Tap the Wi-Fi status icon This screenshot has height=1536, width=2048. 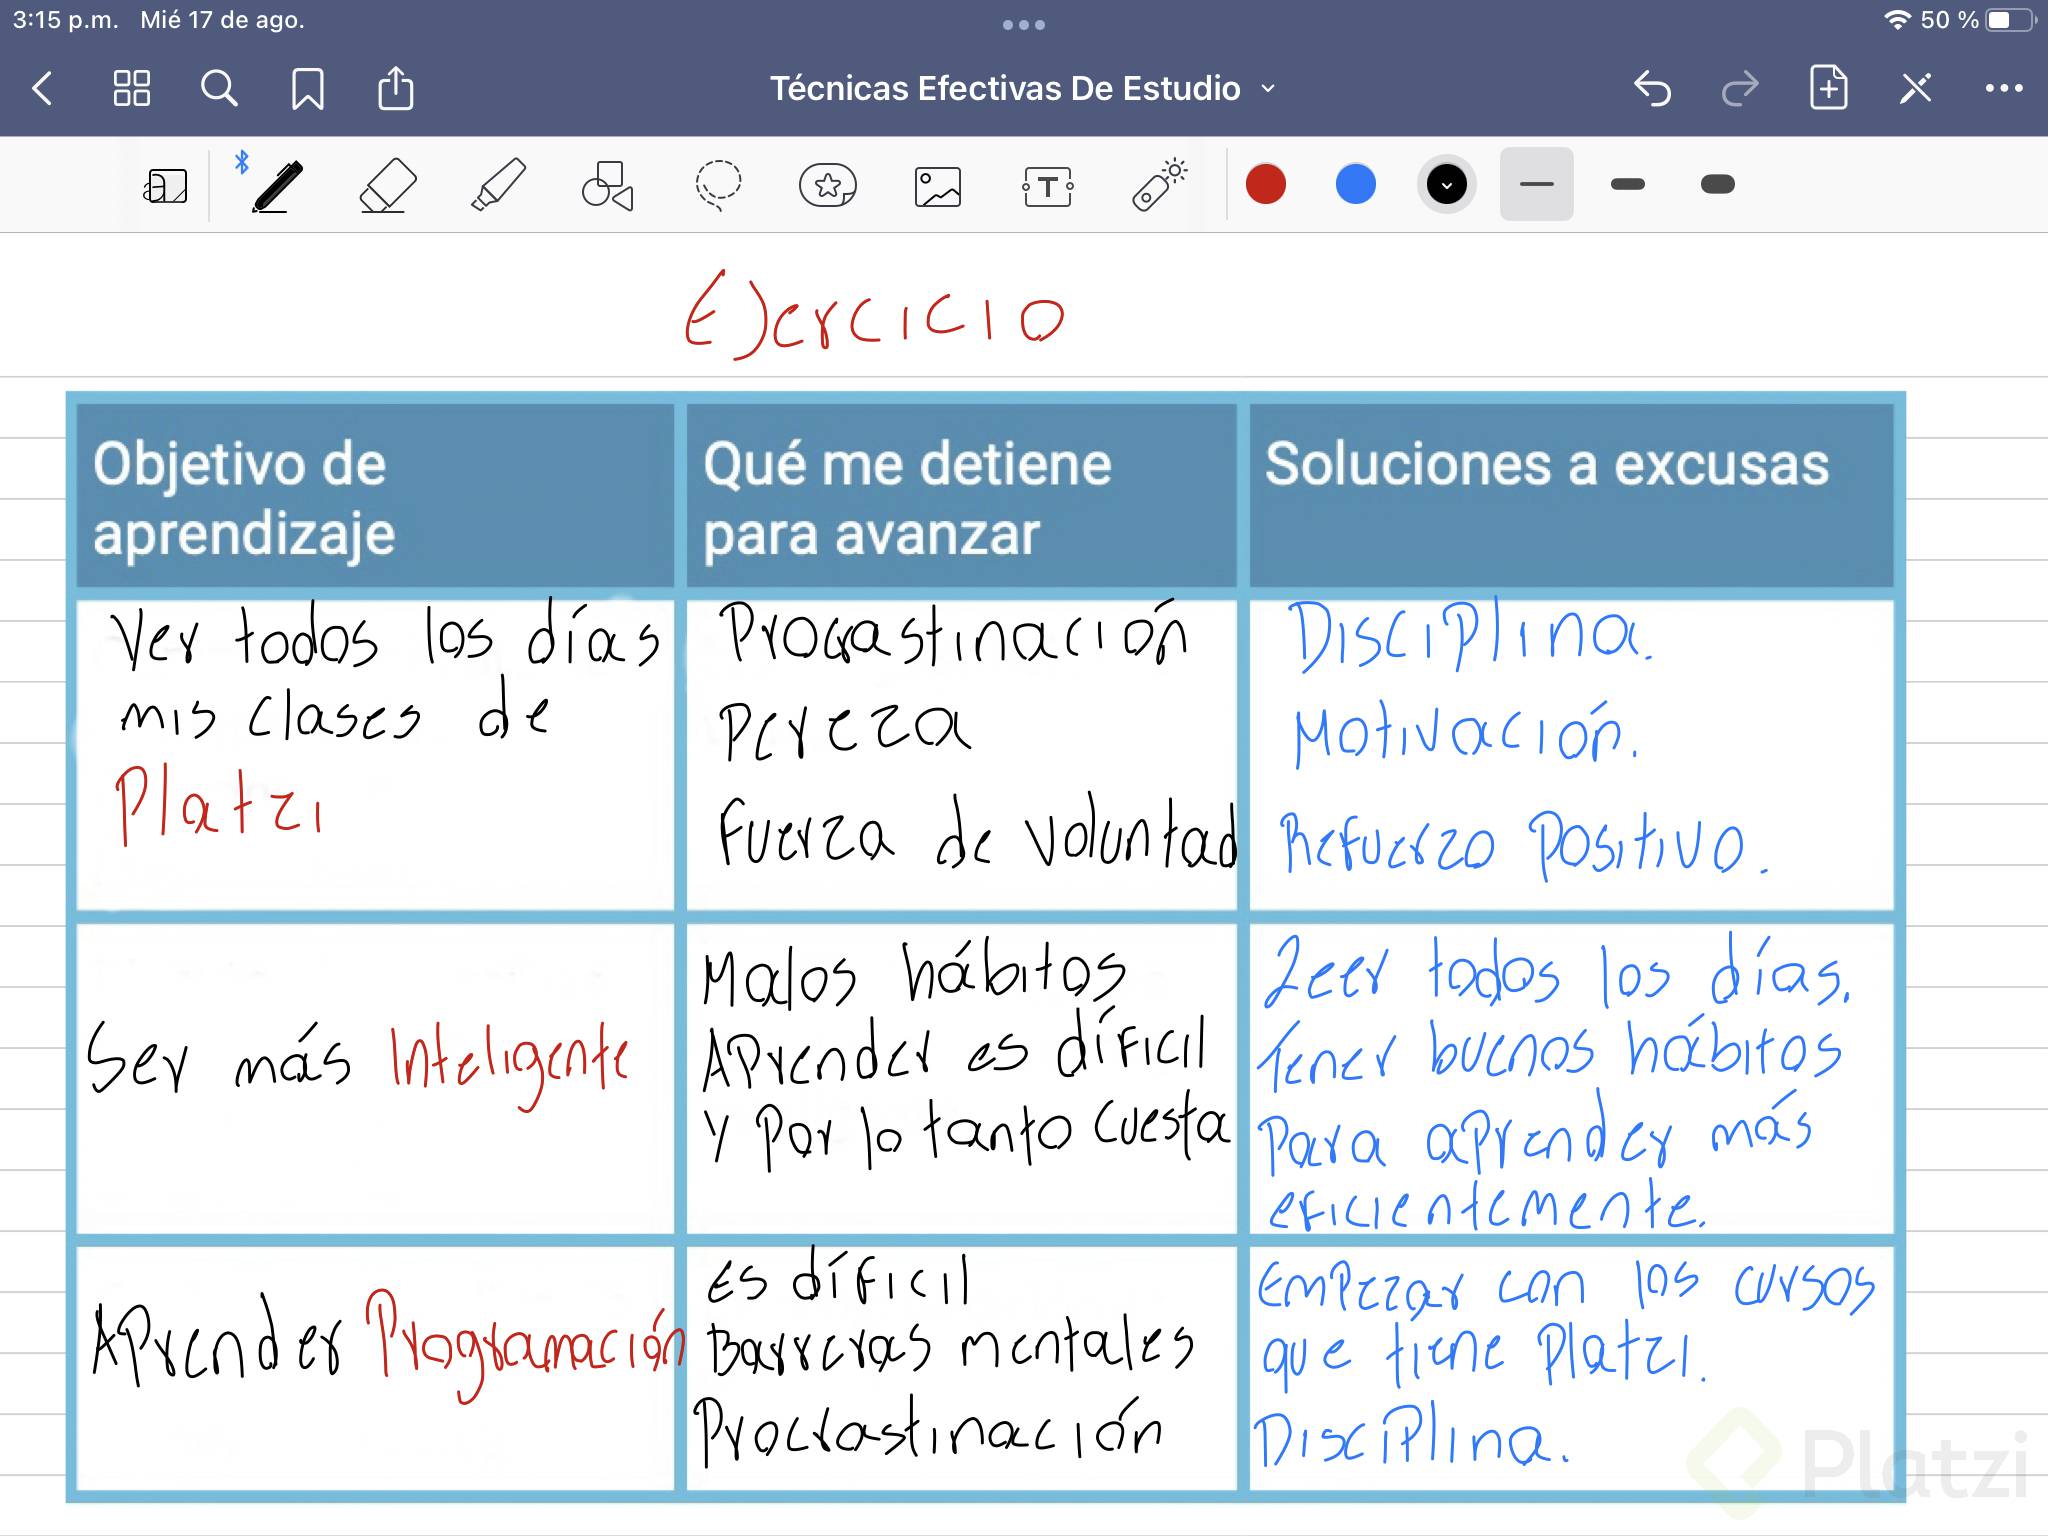tap(1897, 20)
